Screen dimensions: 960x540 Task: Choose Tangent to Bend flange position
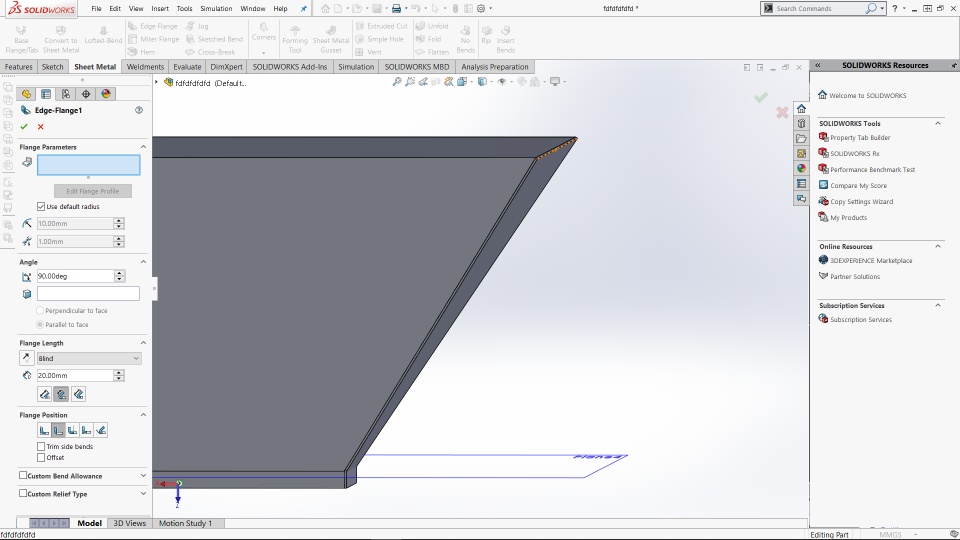(101, 430)
